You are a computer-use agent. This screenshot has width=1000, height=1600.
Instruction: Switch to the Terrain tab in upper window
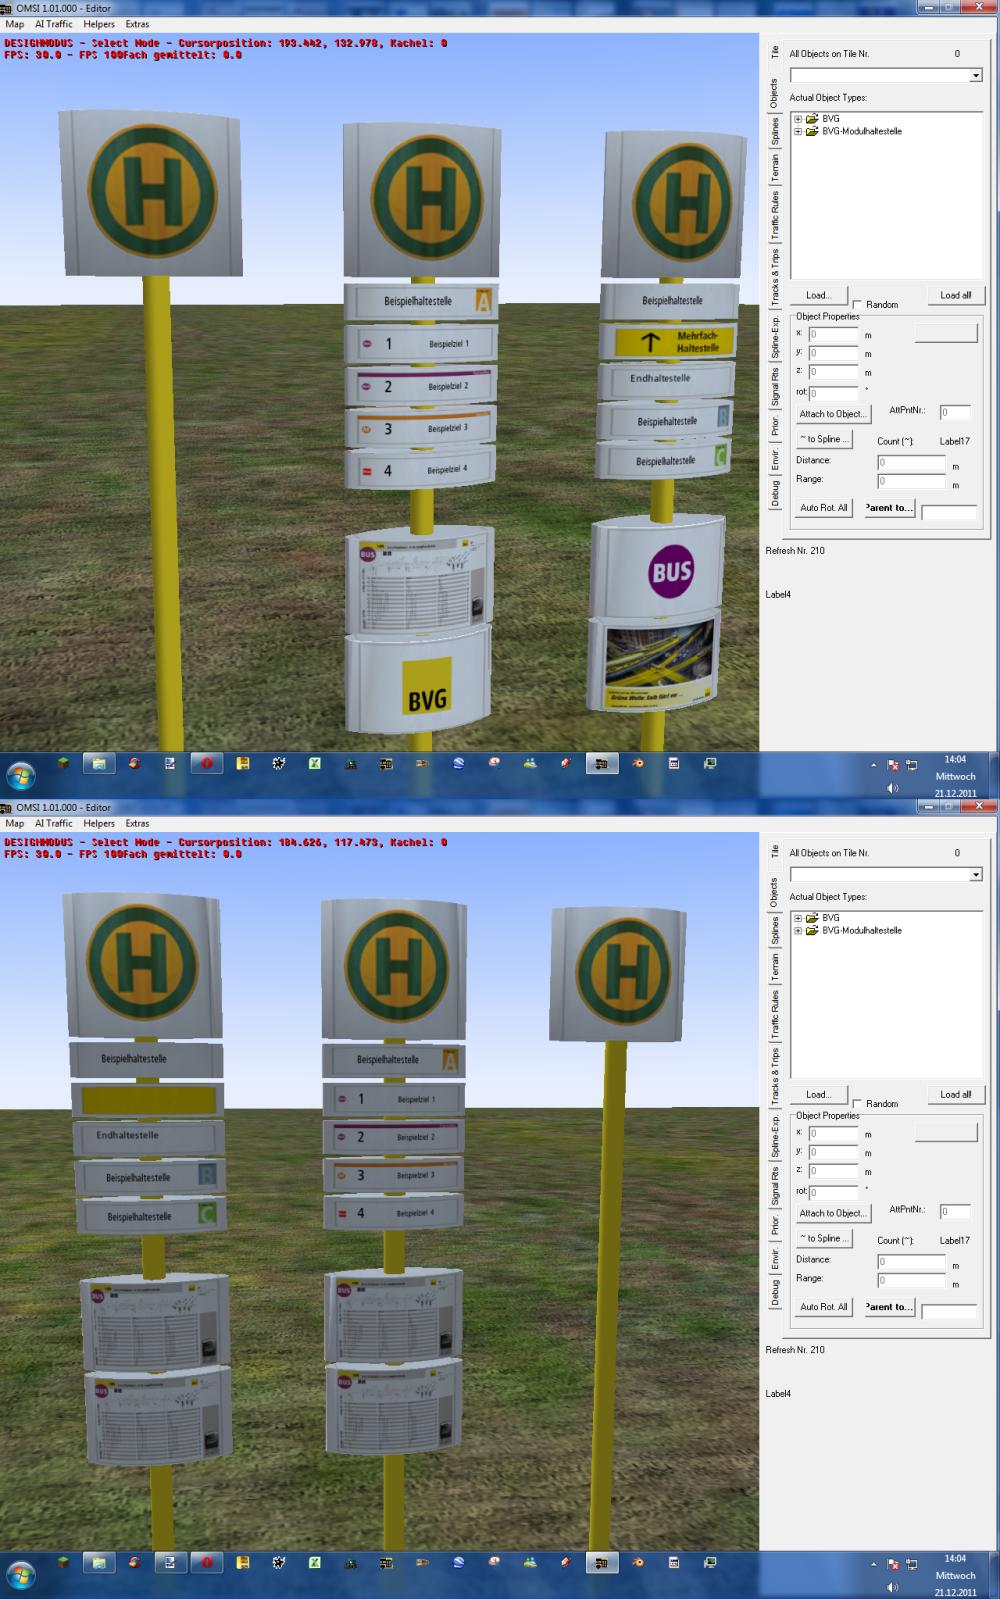pyautogui.click(x=774, y=169)
